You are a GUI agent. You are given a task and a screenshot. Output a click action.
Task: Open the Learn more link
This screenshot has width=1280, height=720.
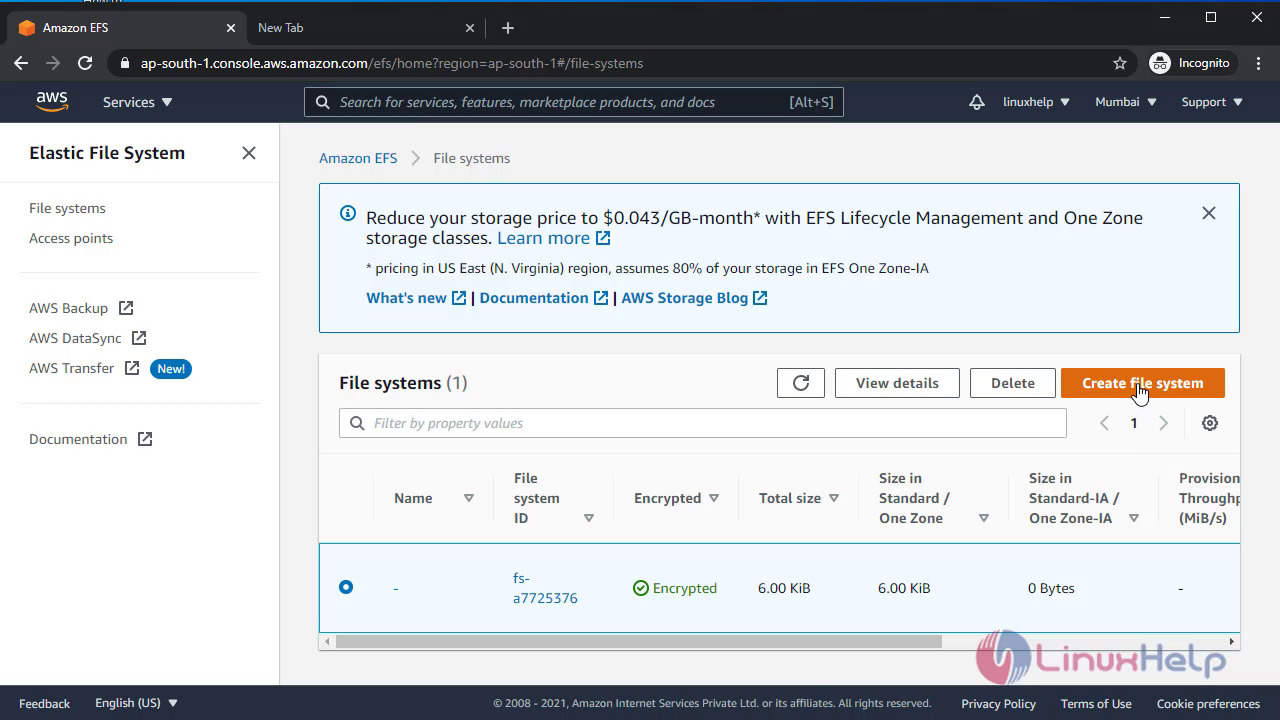pyautogui.click(x=553, y=238)
